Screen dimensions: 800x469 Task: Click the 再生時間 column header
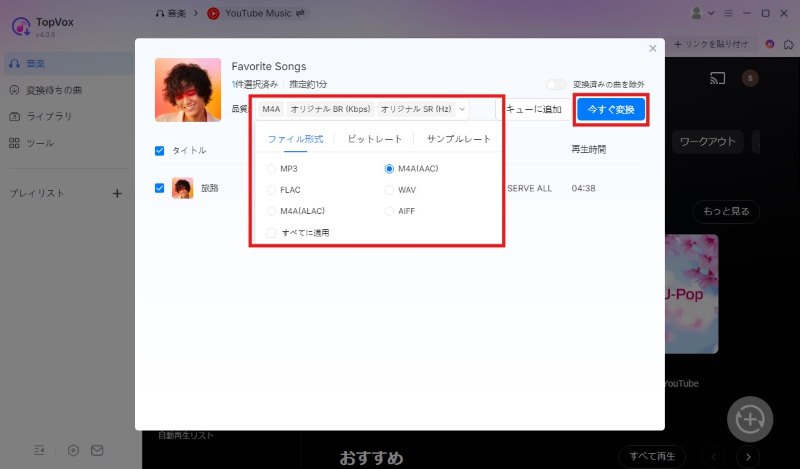(588, 150)
